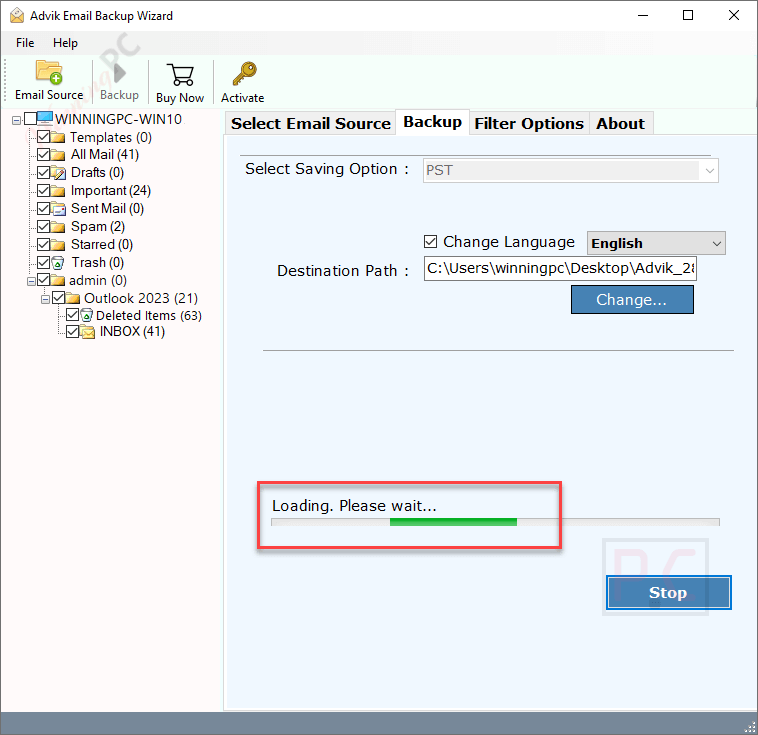758x735 pixels.
Task: Click the Backup toolbar arrow icon
Action: click(x=119, y=74)
